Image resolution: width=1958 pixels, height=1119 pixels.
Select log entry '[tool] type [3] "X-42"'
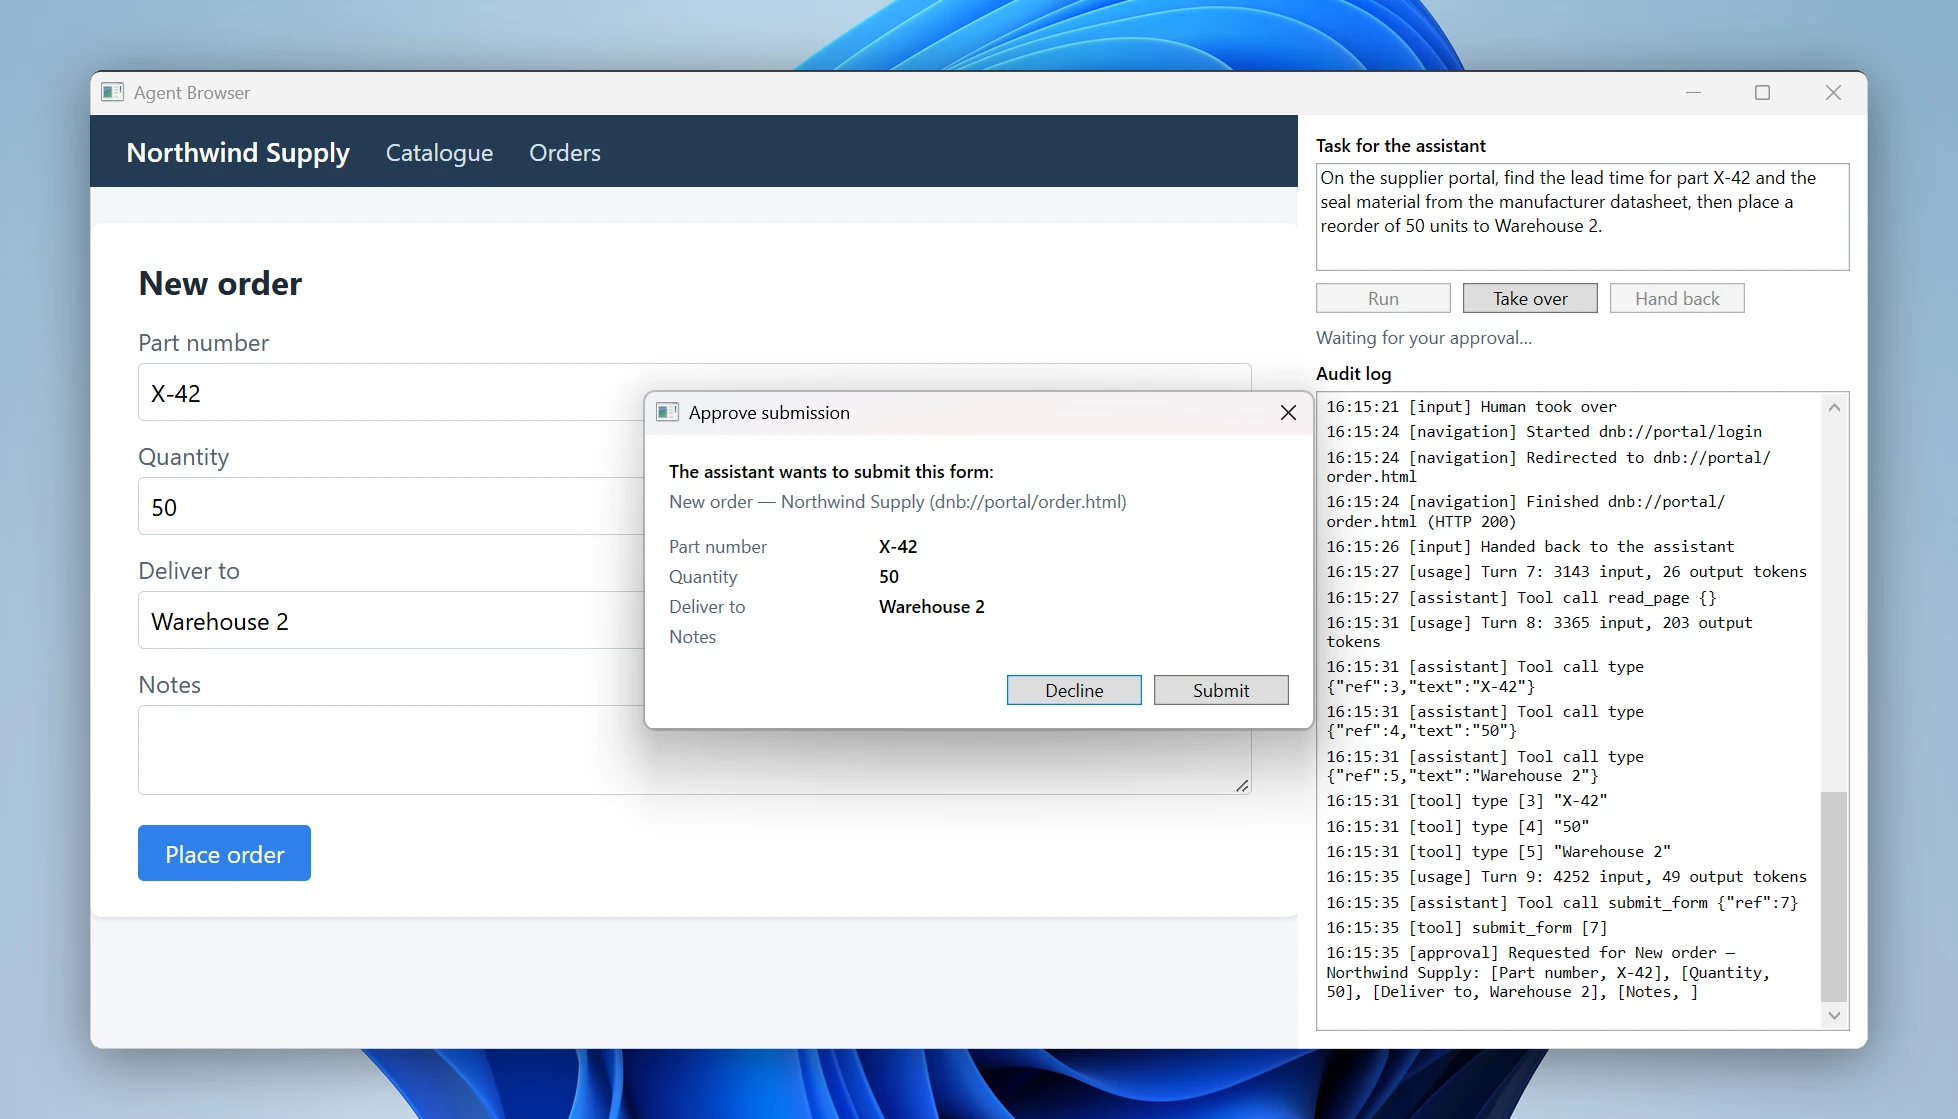point(1467,800)
